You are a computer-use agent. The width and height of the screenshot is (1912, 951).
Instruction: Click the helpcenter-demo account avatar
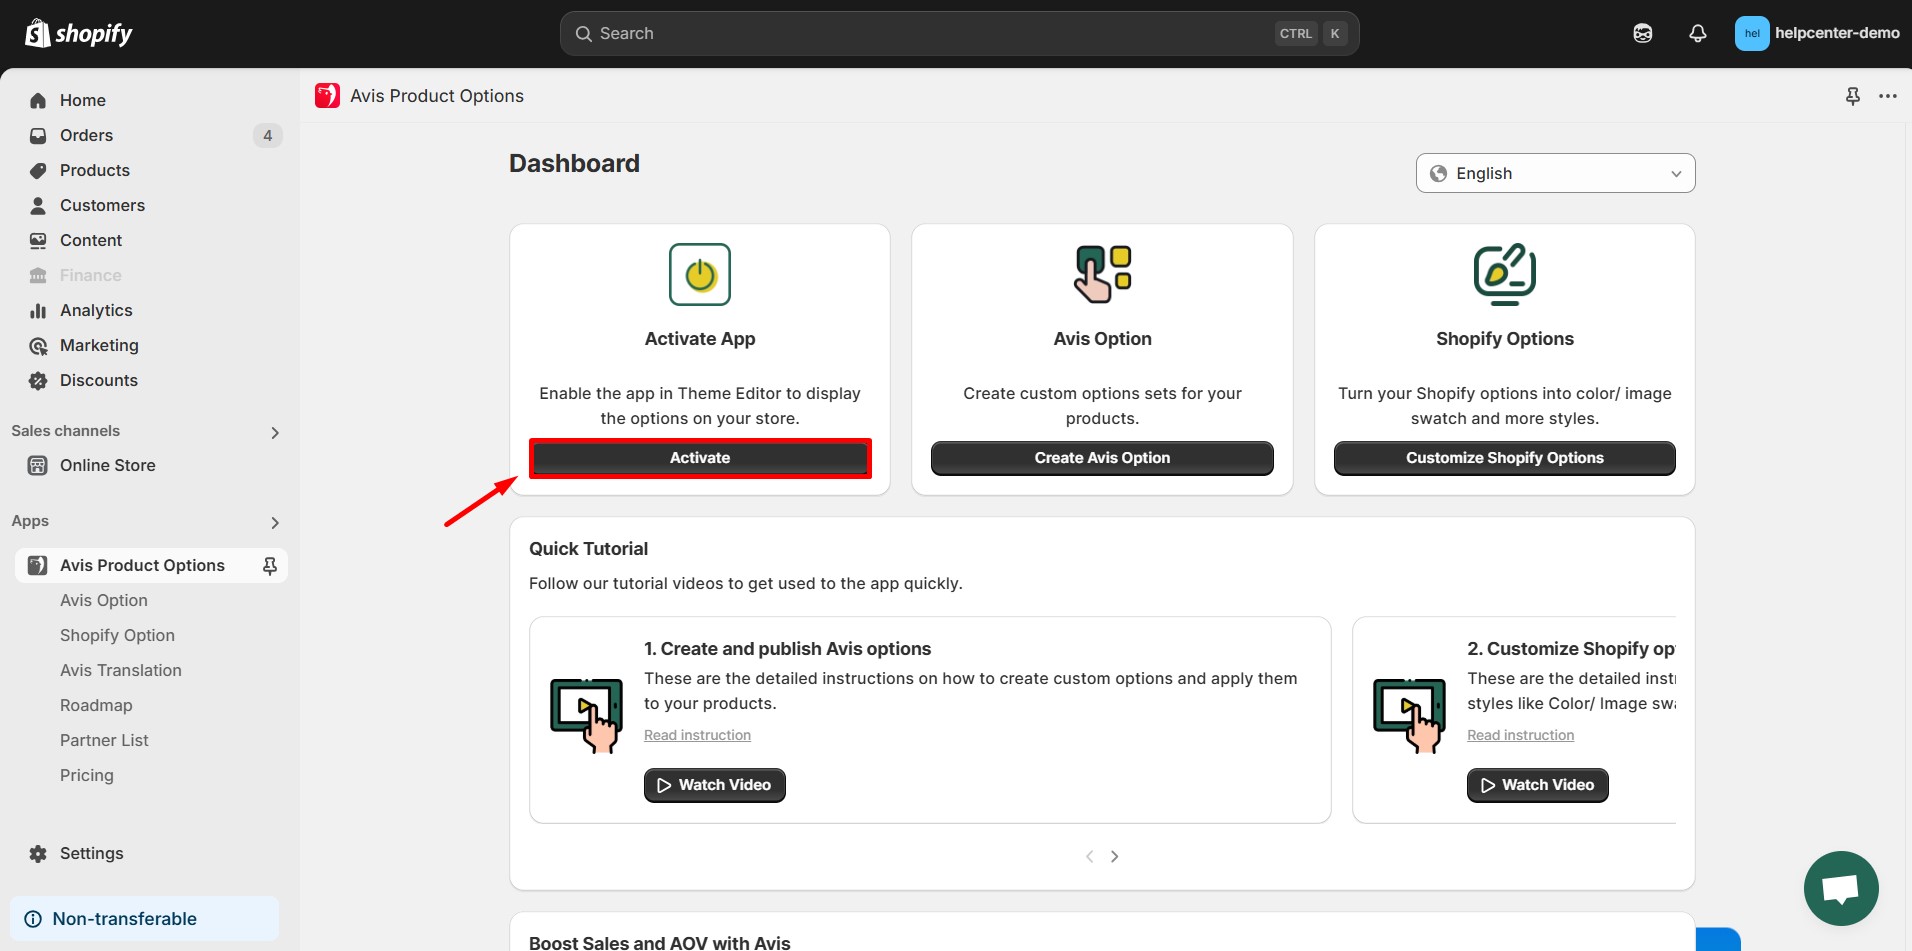(1753, 33)
